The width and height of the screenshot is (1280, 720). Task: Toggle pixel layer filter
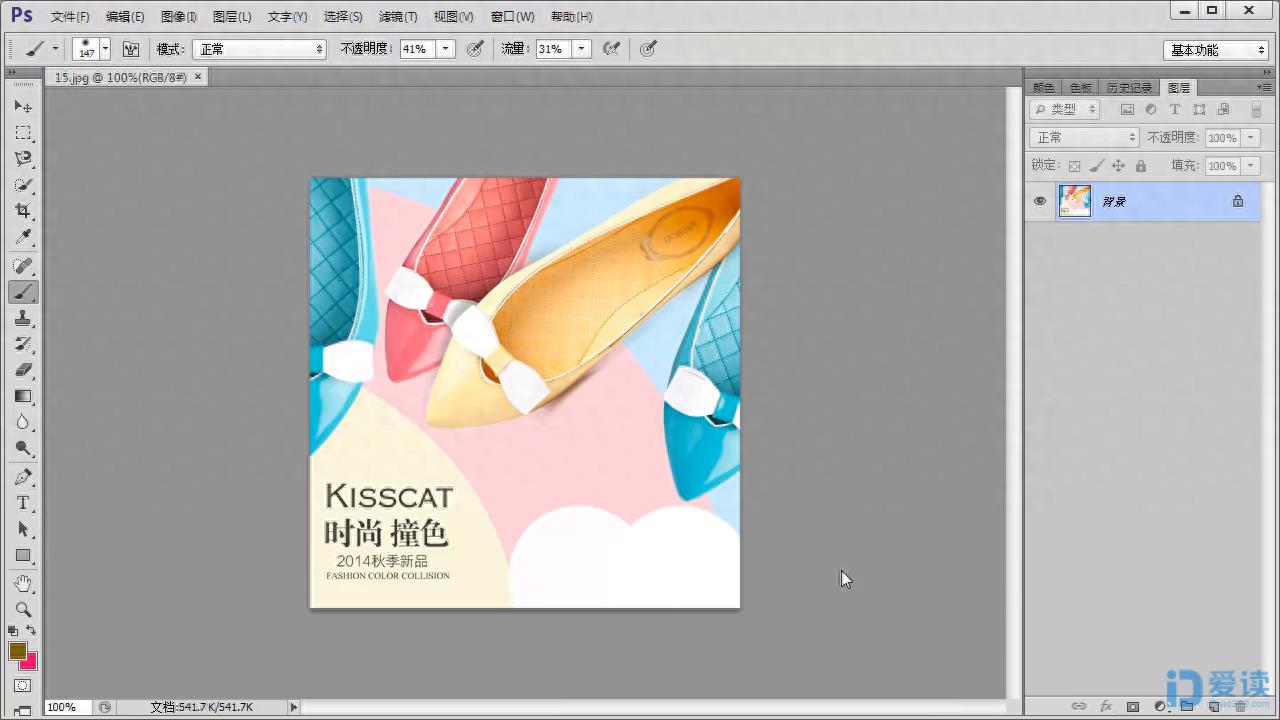(x=1127, y=110)
